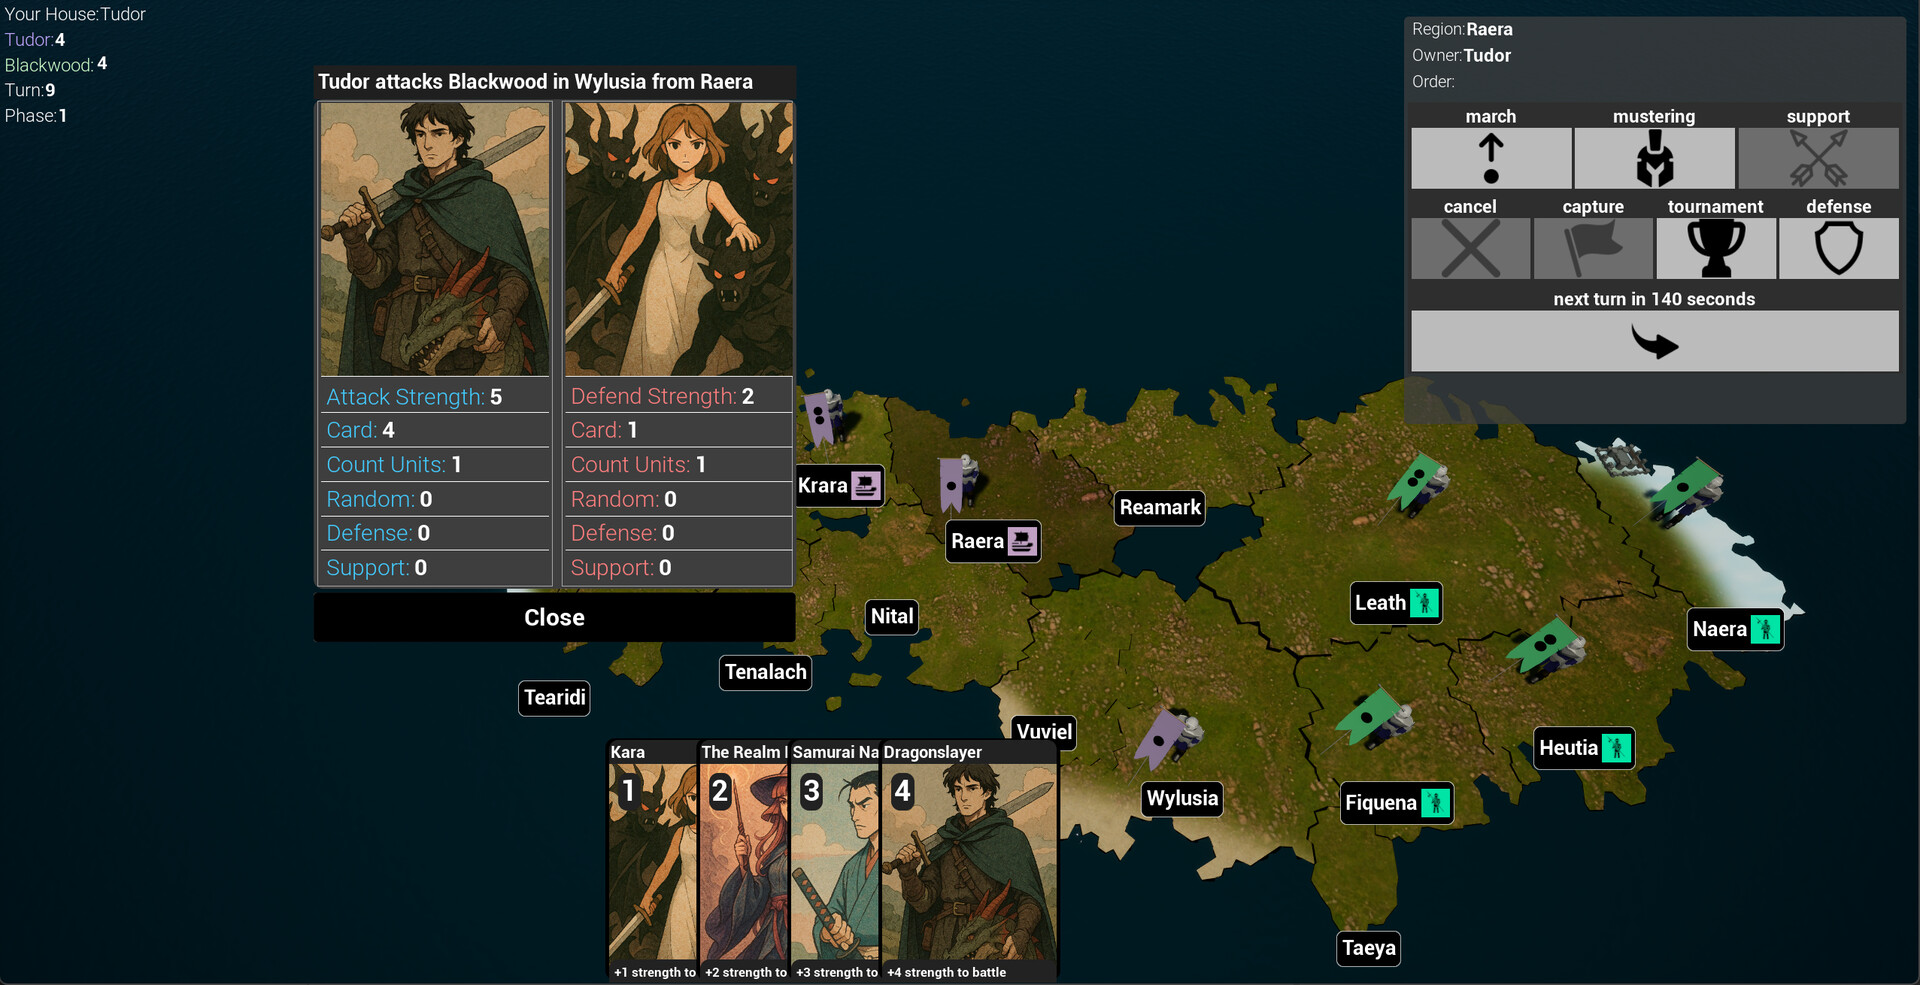Choose the defense shield order
The height and width of the screenshot is (985, 1920).
1839,248
